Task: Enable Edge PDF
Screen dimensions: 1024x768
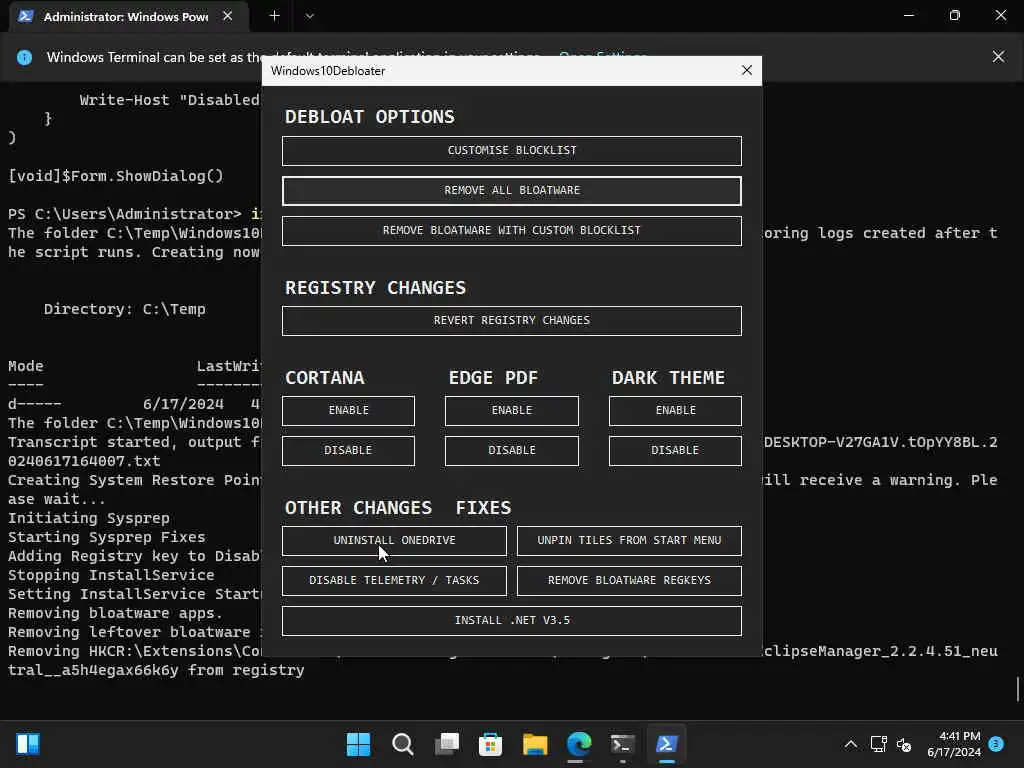Action: (x=511, y=410)
